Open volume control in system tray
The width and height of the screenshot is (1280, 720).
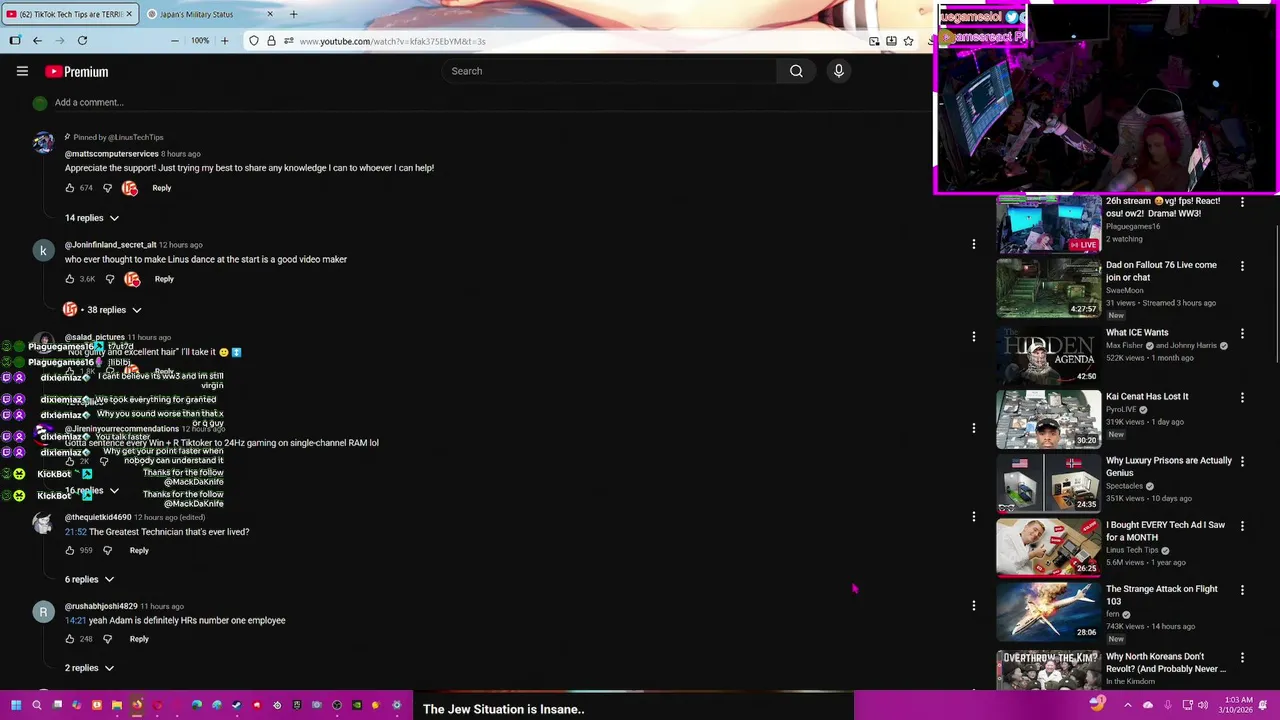coord(1203,705)
